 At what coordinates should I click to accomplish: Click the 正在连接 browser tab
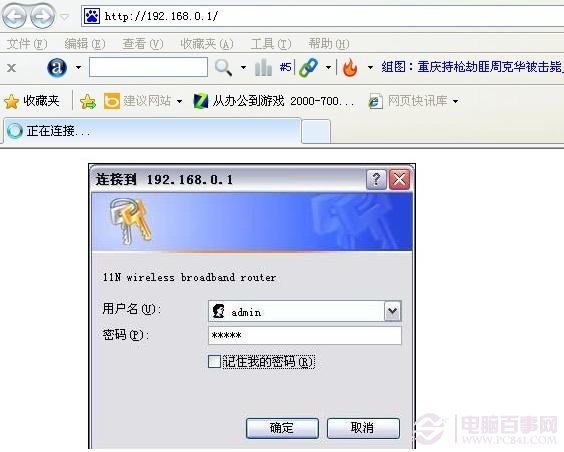(152, 131)
